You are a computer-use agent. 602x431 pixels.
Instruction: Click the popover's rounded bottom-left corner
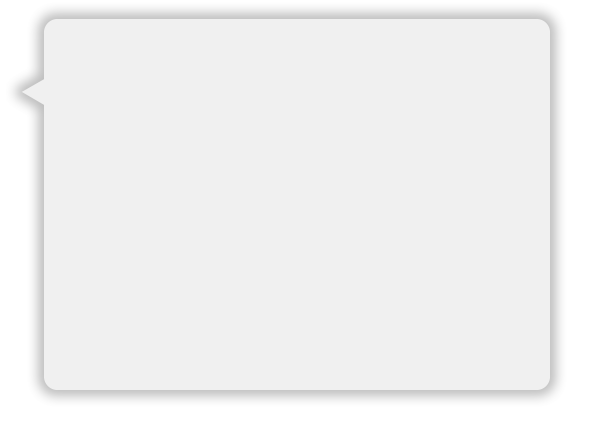(x=51, y=383)
